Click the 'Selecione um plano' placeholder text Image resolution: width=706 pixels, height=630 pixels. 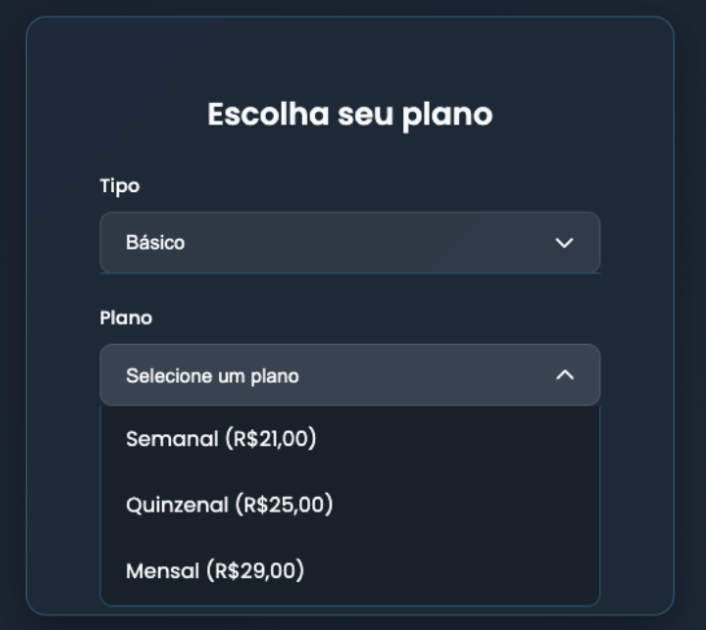pyautogui.click(x=212, y=376)
